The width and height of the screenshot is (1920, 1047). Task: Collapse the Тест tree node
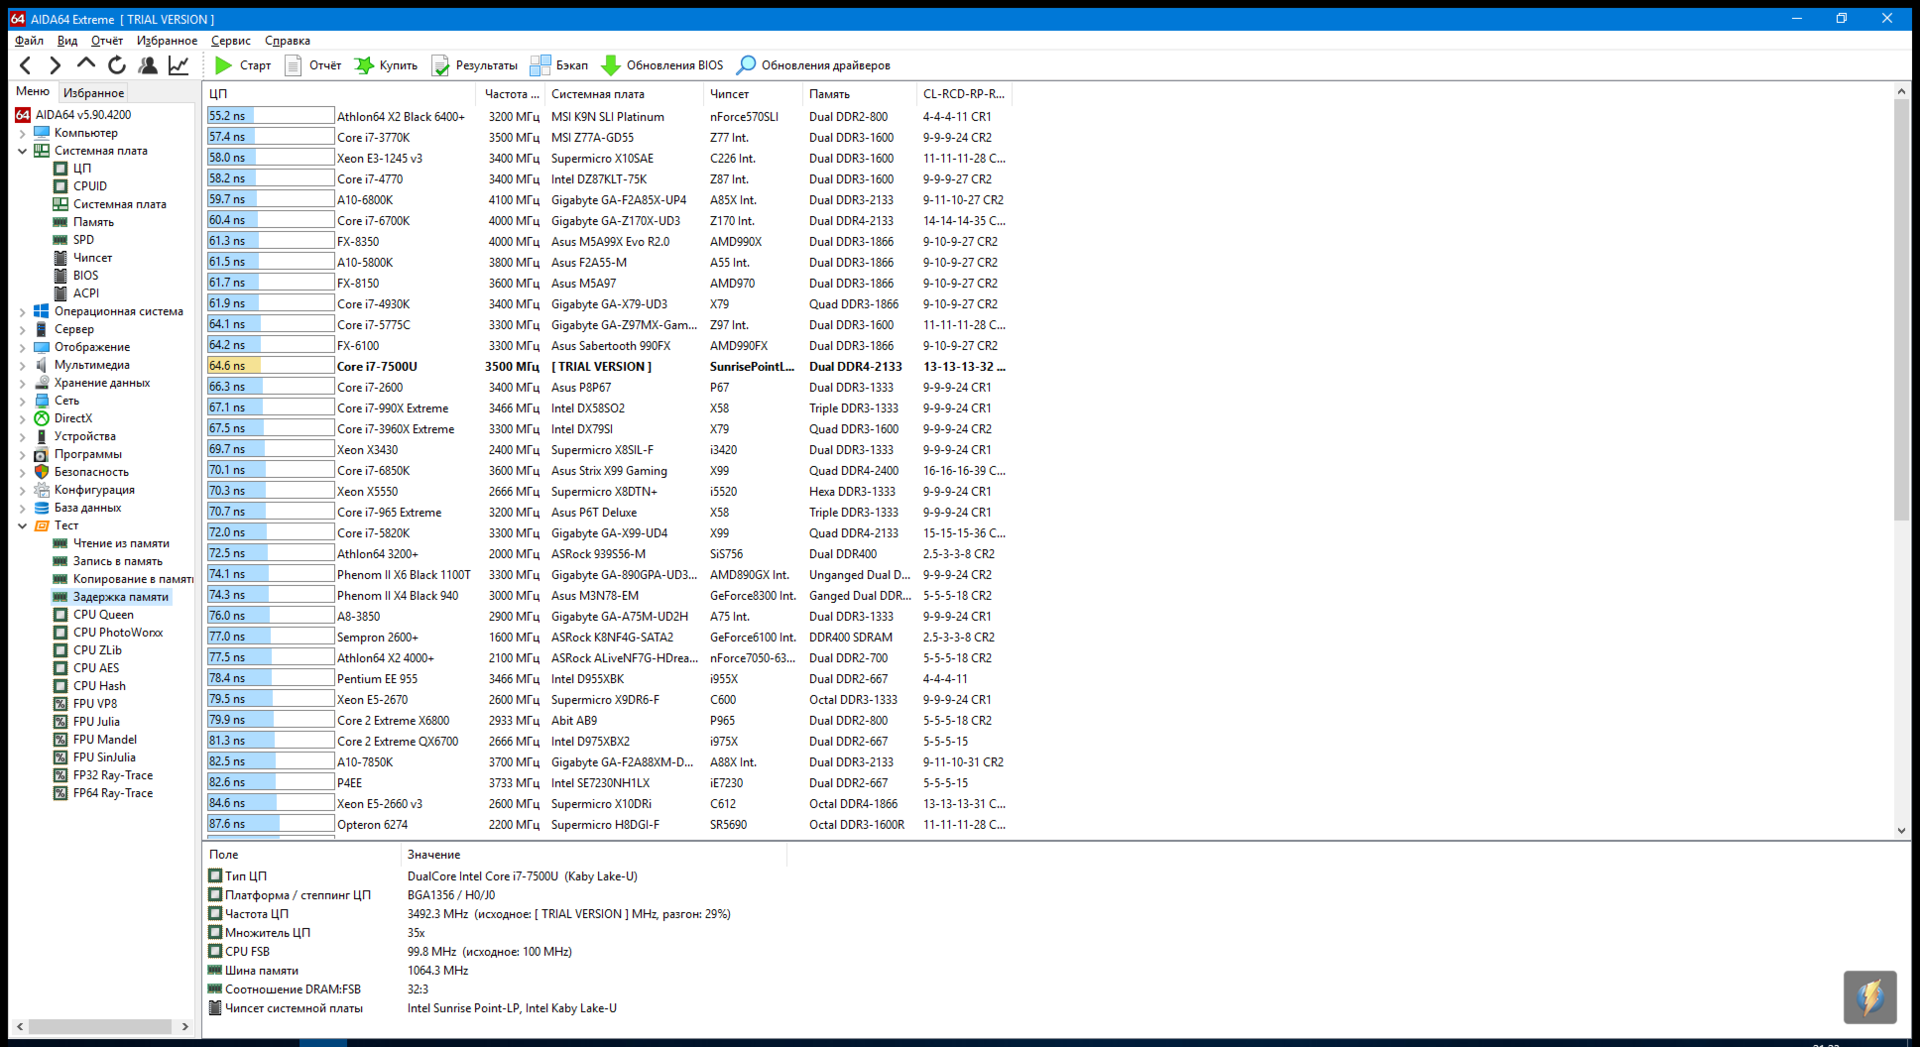point(23,526)
